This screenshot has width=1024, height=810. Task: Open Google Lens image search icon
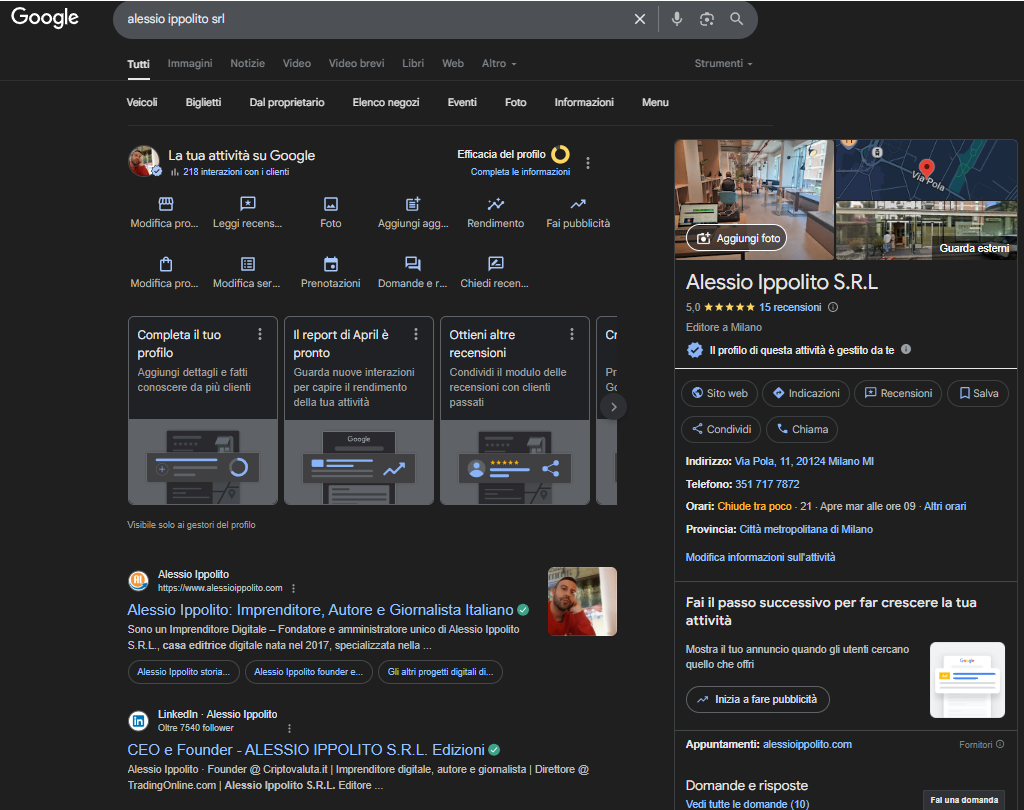[707, 19]
